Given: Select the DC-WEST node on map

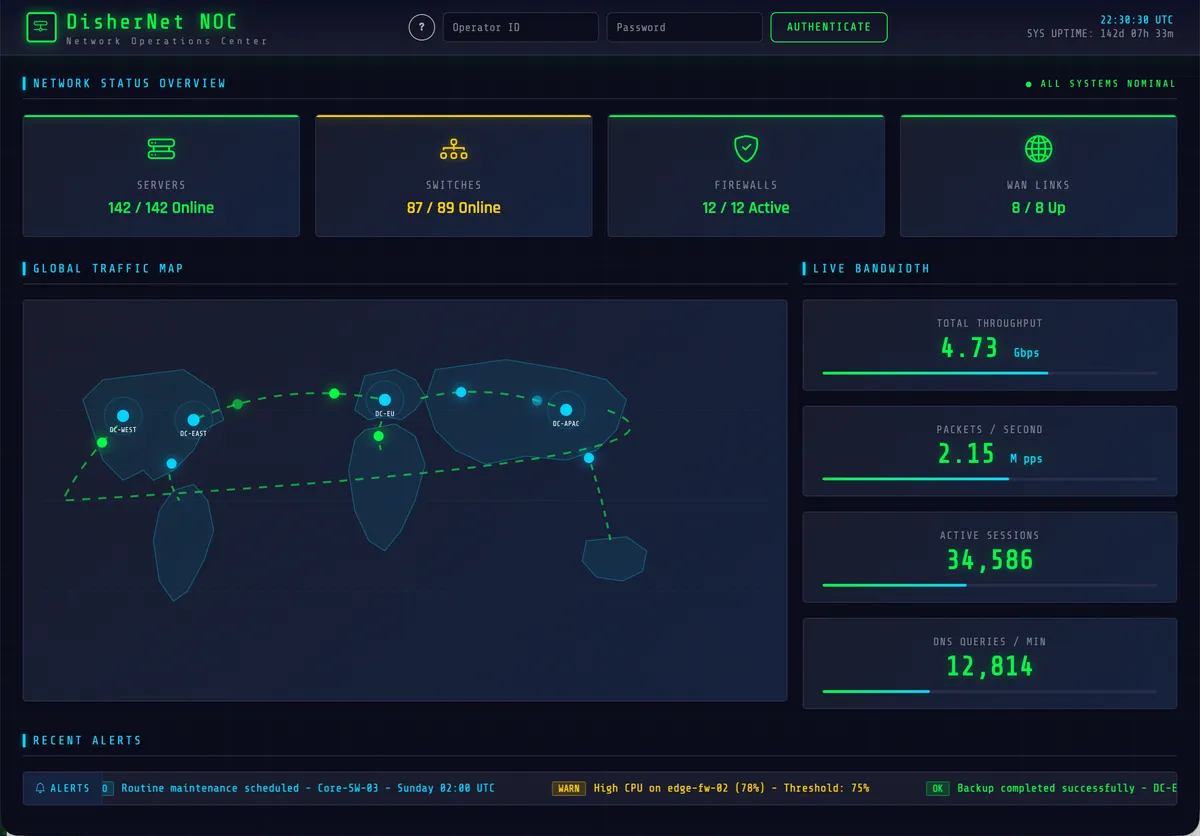Looking at the screenshot, I should coord(123,416).
